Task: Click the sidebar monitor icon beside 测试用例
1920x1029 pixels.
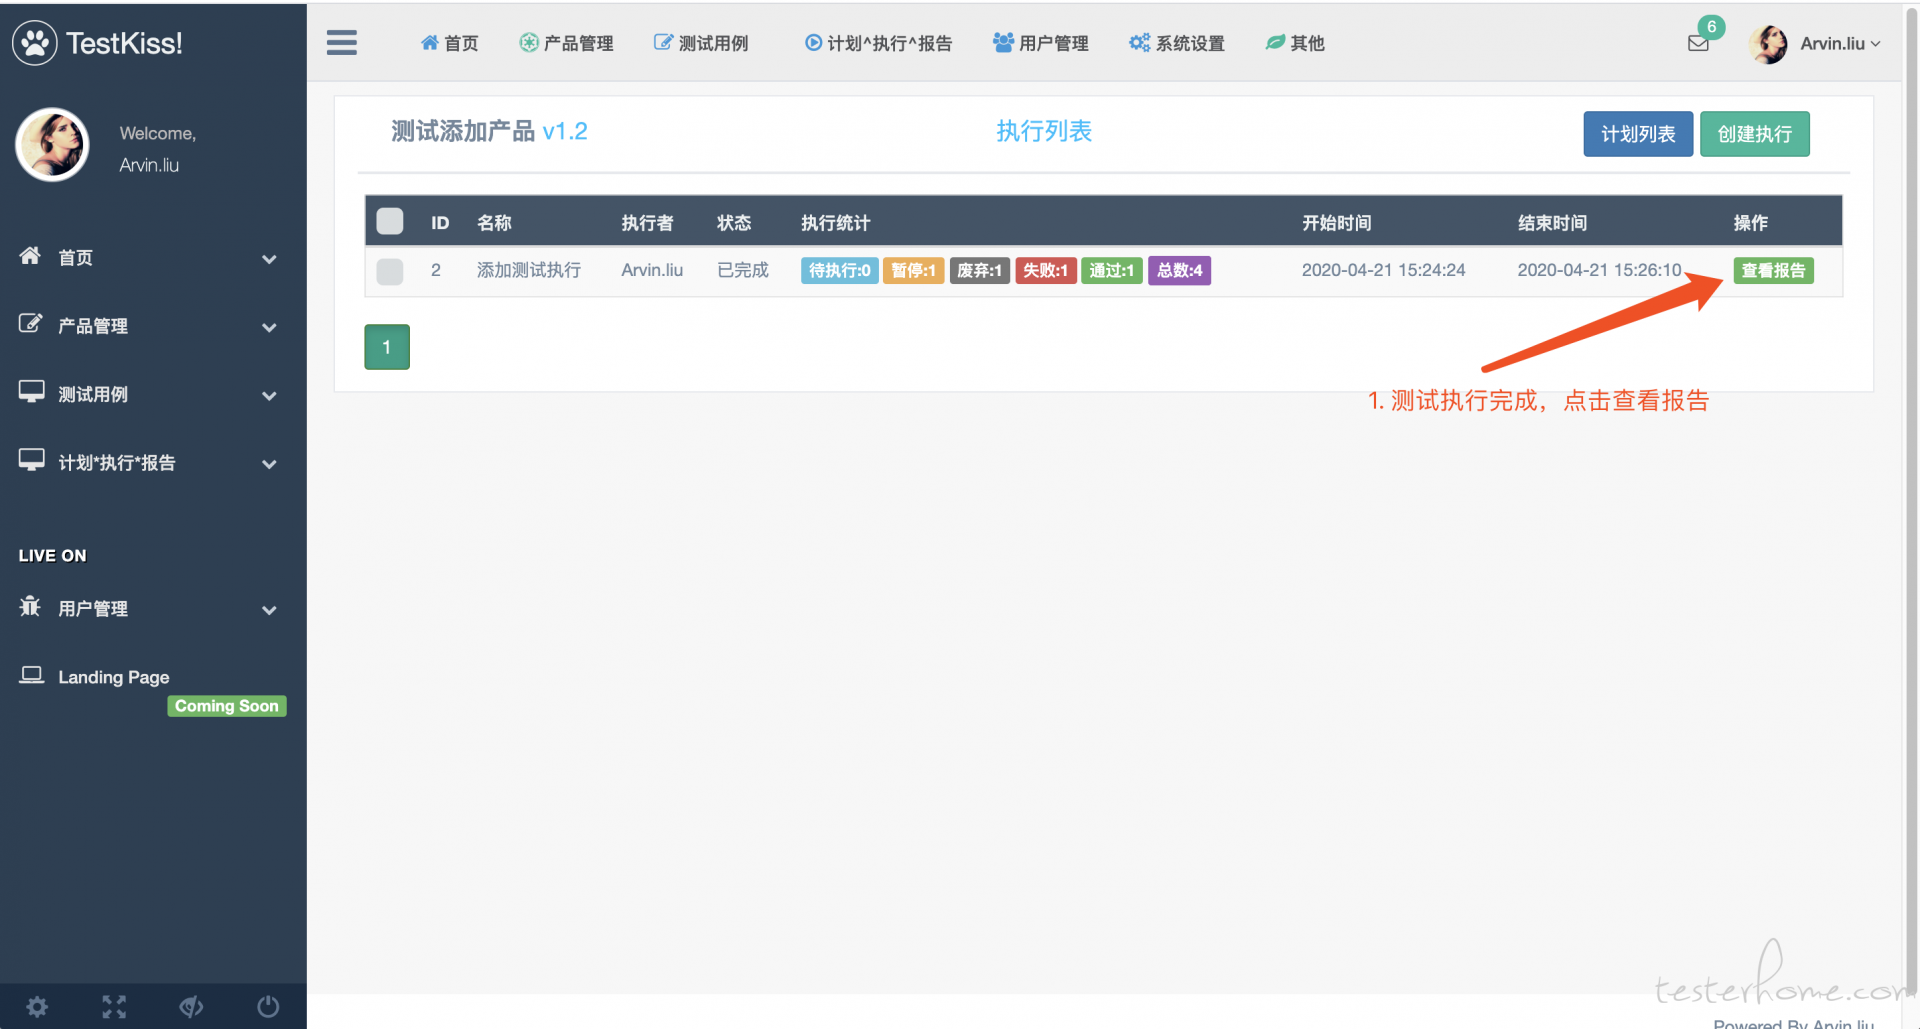Action: 31,392
